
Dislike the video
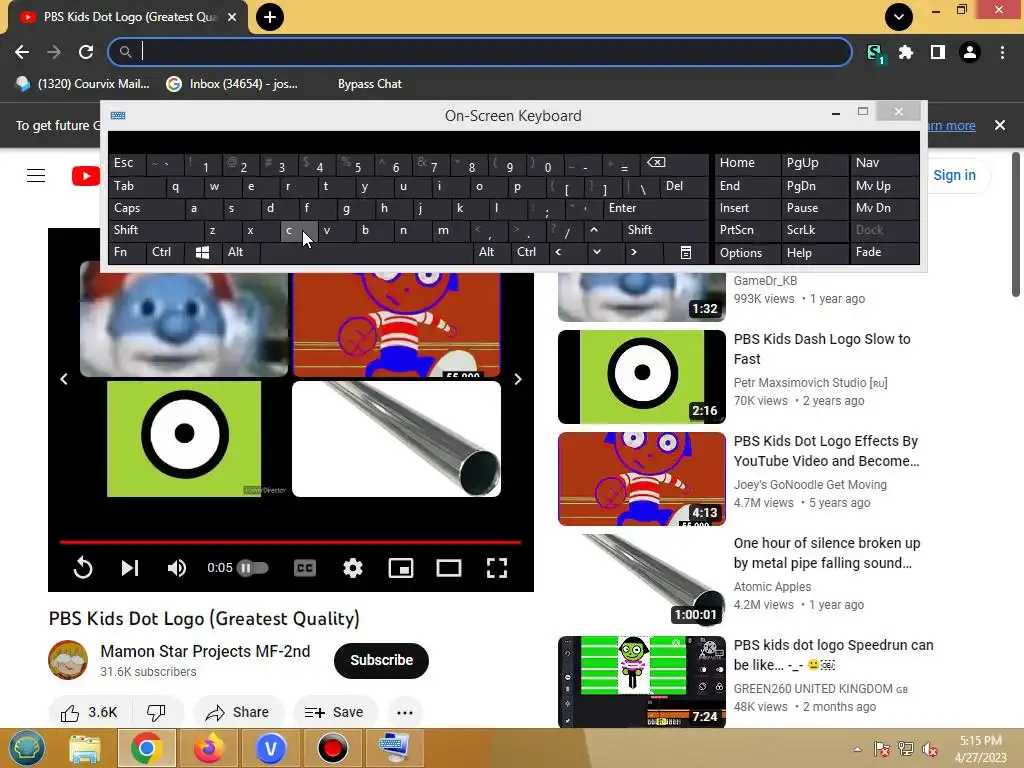[x=156, y=712]
